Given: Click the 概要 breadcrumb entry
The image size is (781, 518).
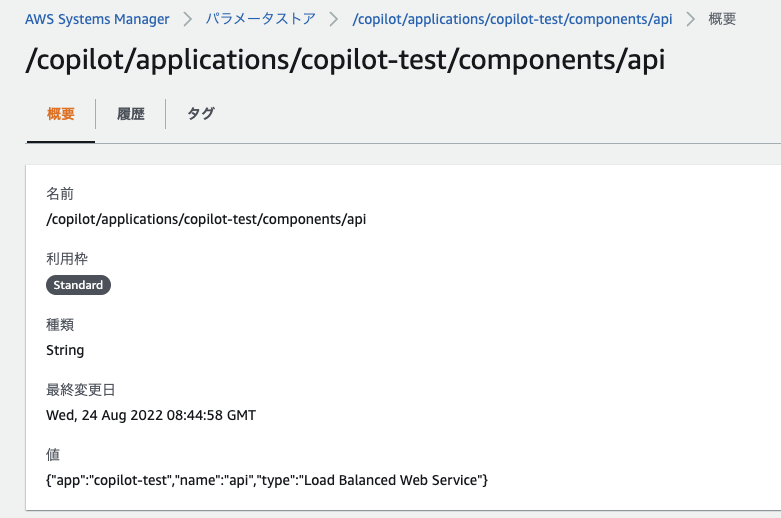Looking at the screenshot, I should click(722, 19).
